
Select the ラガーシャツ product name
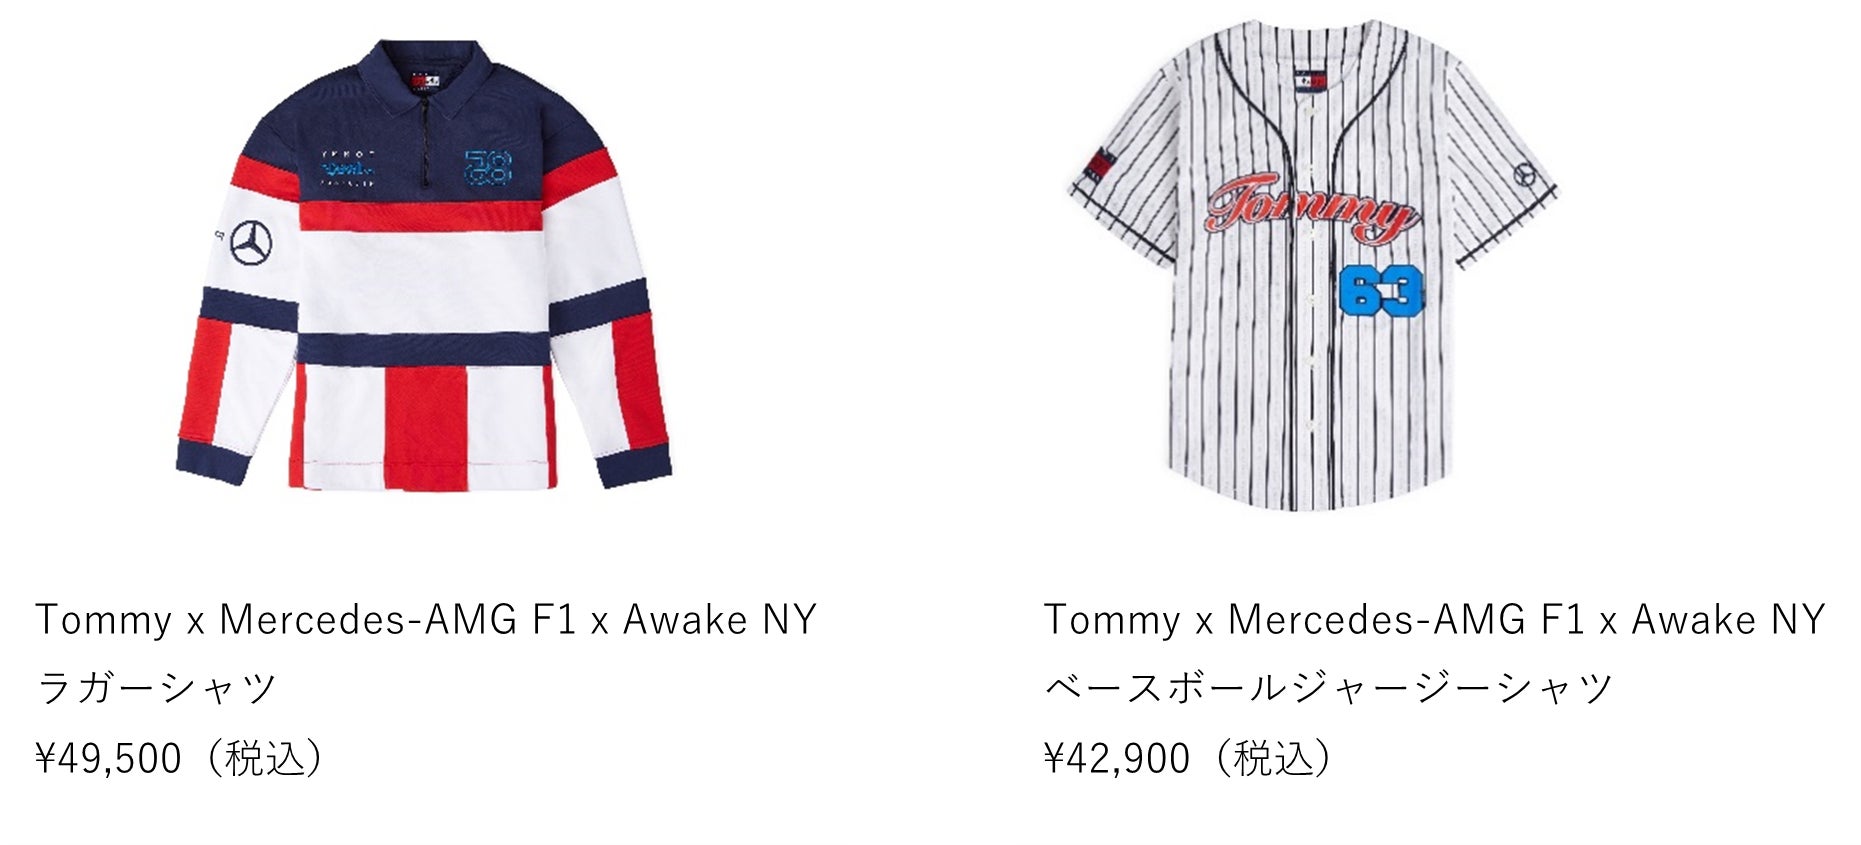point(156,688)
